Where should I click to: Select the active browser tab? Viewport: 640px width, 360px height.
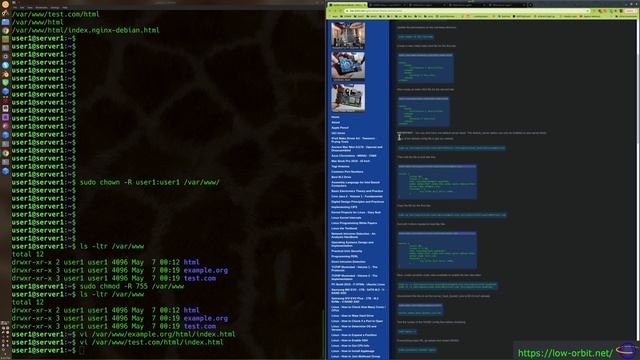(x=347, y=5)
